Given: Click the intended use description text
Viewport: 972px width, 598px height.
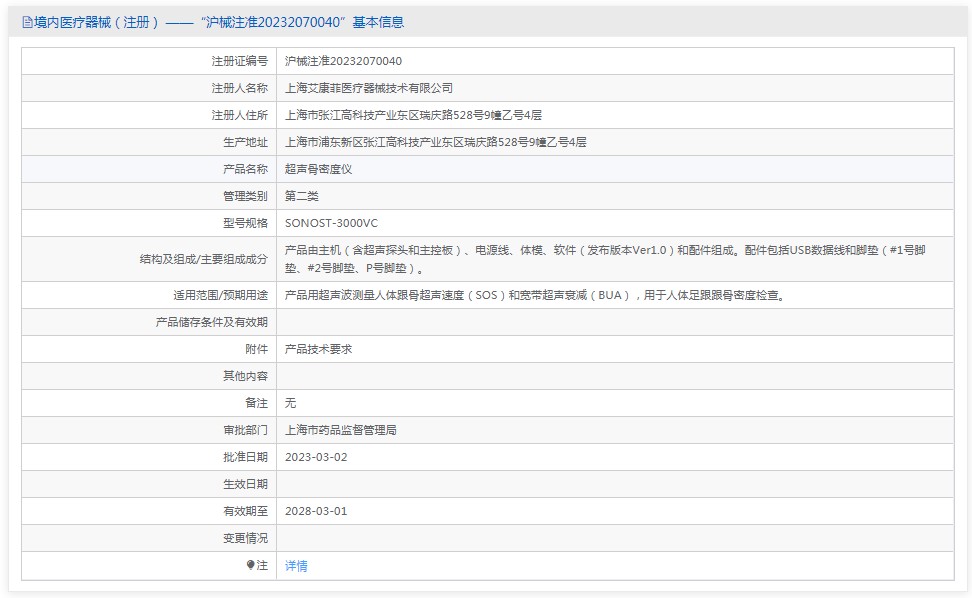Looking at the screenshot, I should tap(534, 295).
